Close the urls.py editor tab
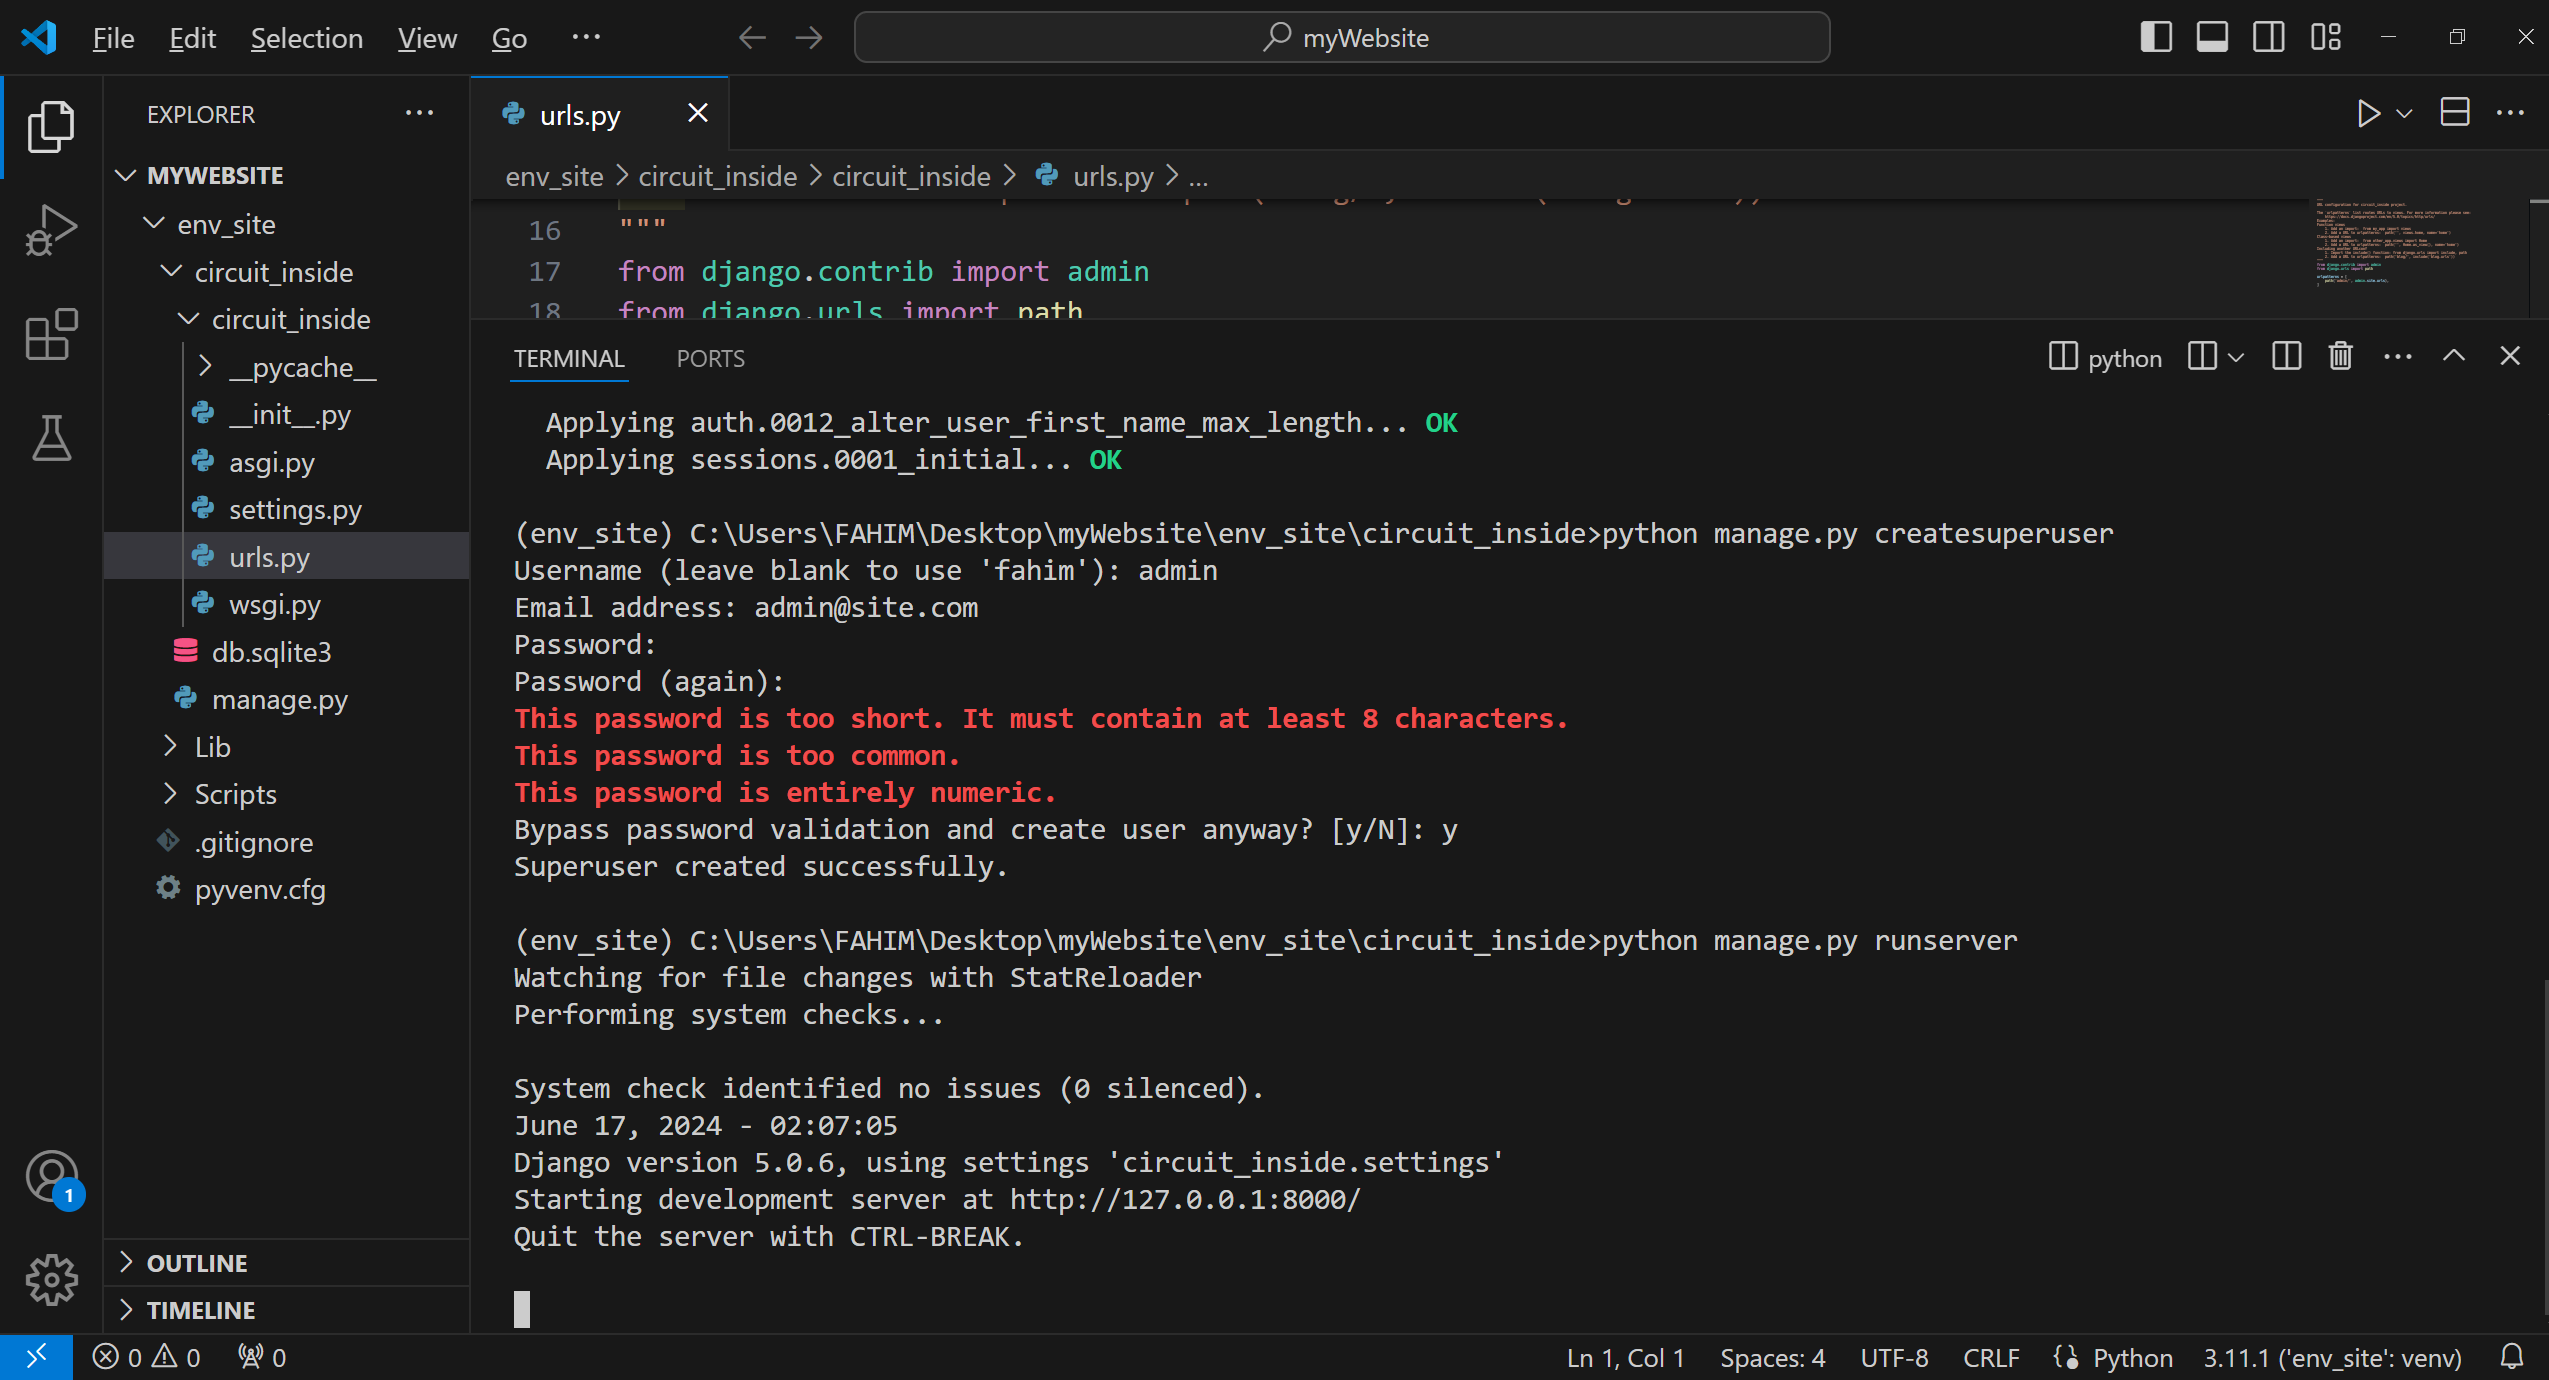 point(698,113)
